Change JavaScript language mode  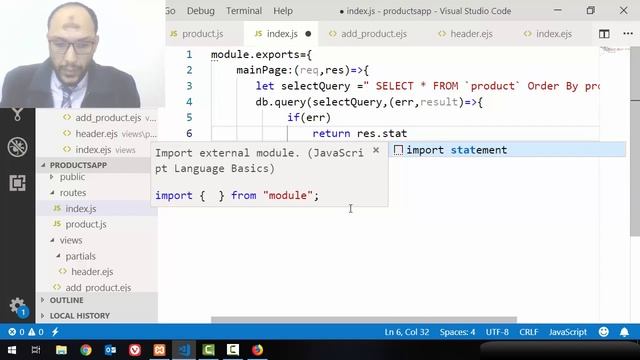point(567,332)
